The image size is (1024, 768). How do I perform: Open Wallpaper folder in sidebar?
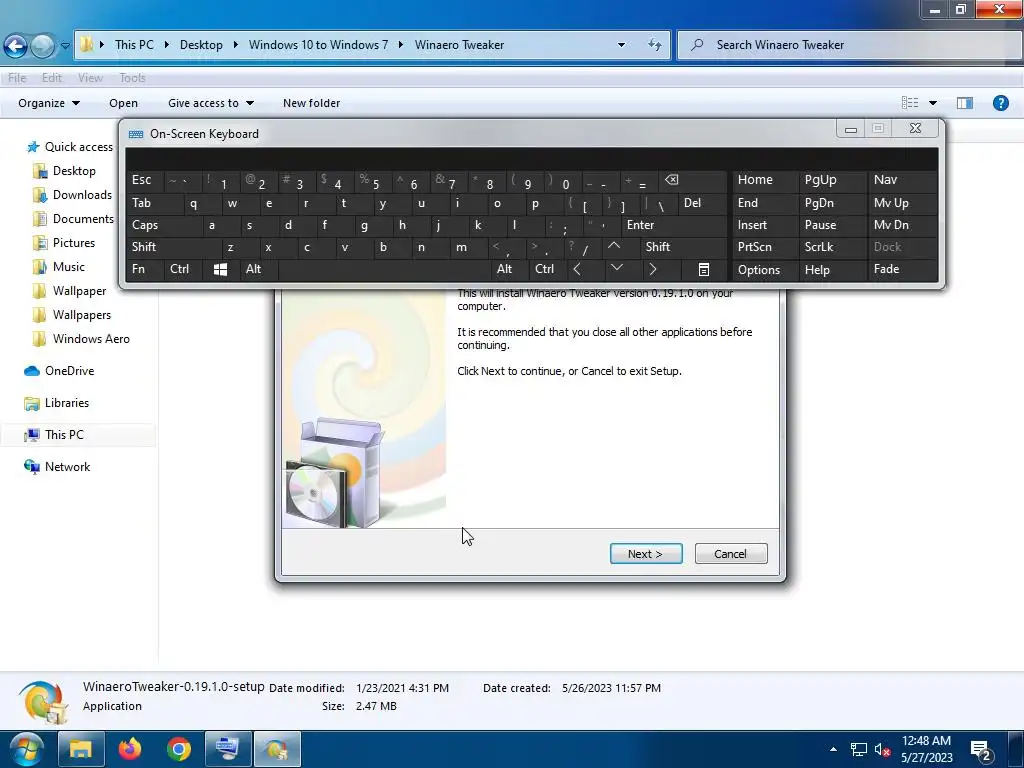tap(79, 291)
